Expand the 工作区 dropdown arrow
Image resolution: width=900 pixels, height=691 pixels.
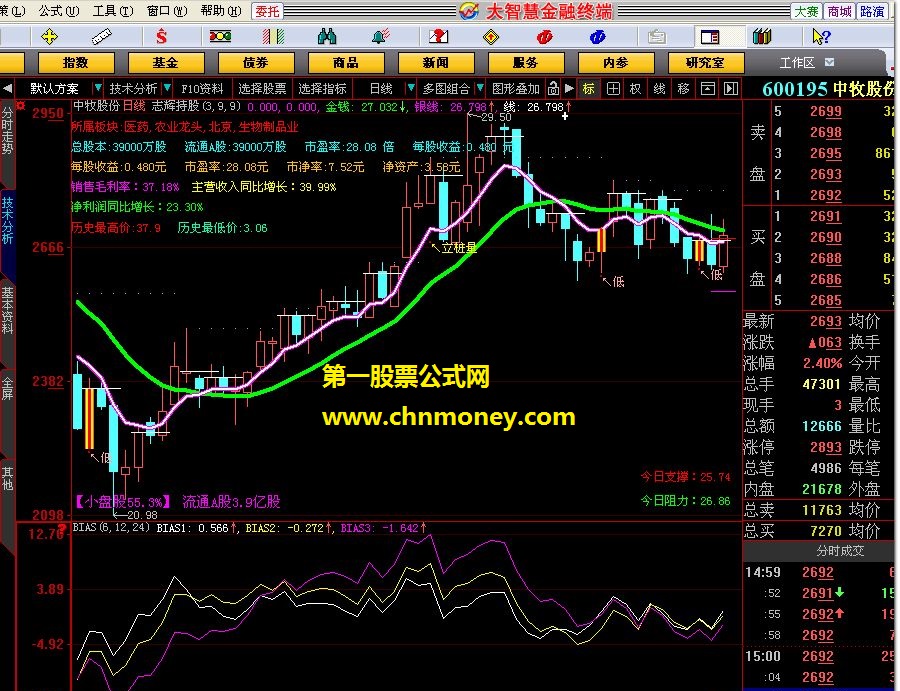(x=829, y=62)
